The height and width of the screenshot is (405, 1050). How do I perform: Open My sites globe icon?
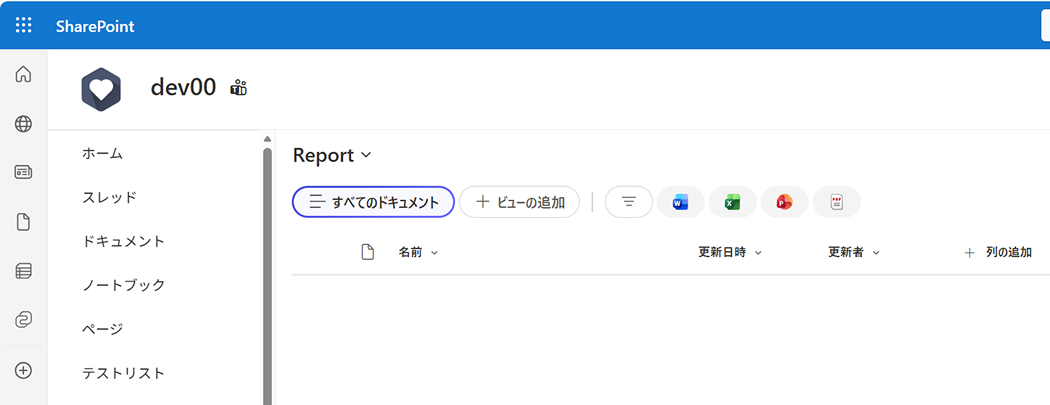point(23,124)
